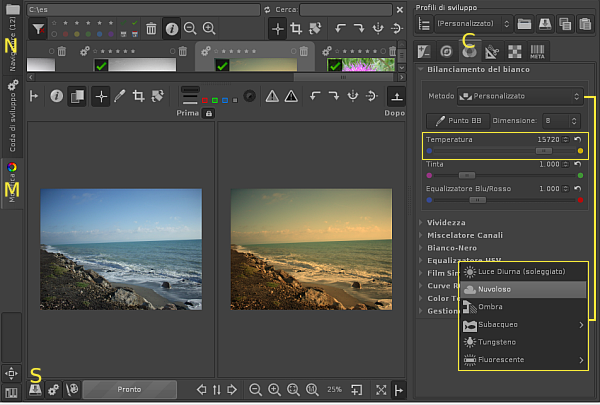600x405 pixels.
Task: Expand the Miscelatore Canali panel
Action: tap(466, 235)
